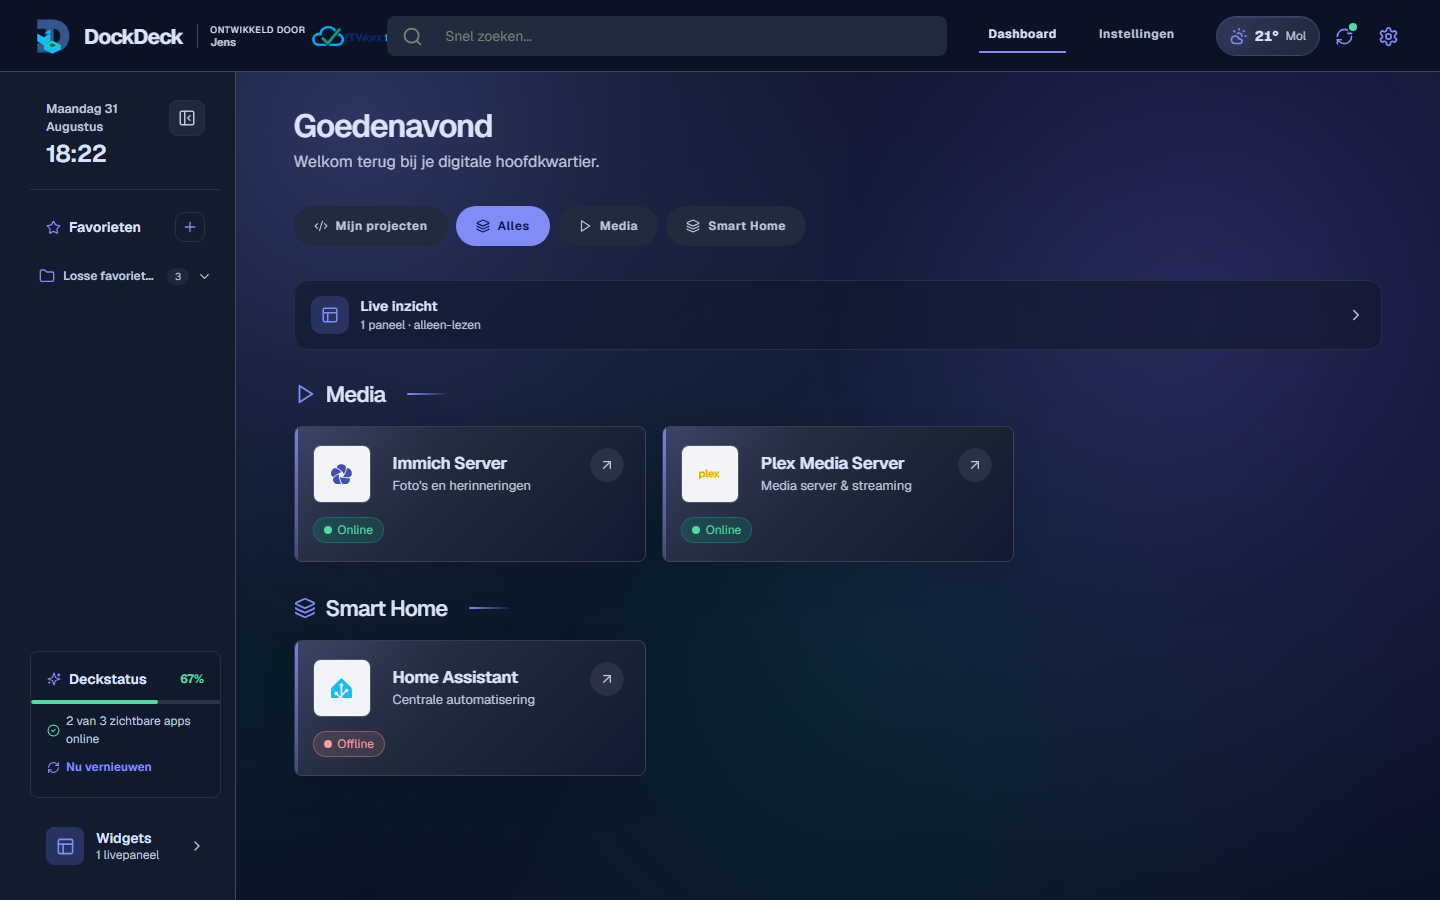This screenshot has height=900, width=1440.
Task: Add a favorite with the plus button
Action: coord(190,227)
